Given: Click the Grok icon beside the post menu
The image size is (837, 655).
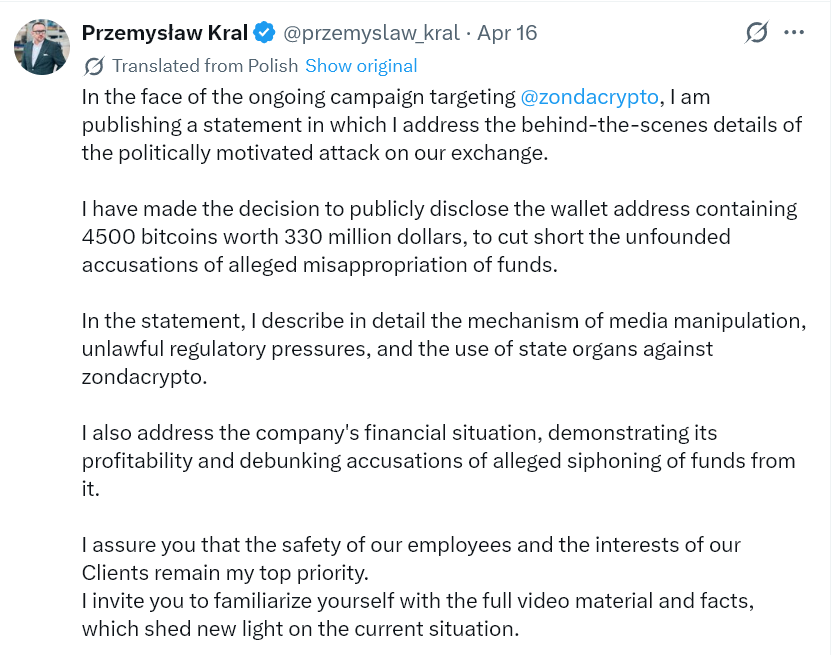Looking at the screenshot, I should tap(757, 33).
